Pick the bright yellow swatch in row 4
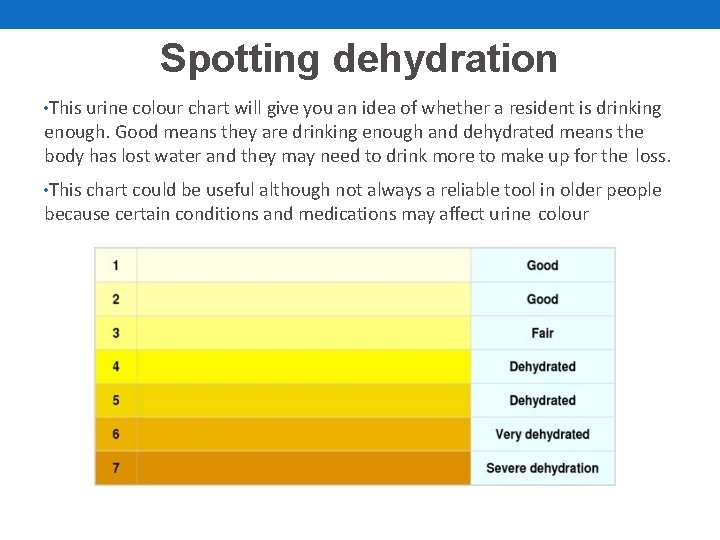The height and width of the screenshot is (540, 720). point(303,367)
